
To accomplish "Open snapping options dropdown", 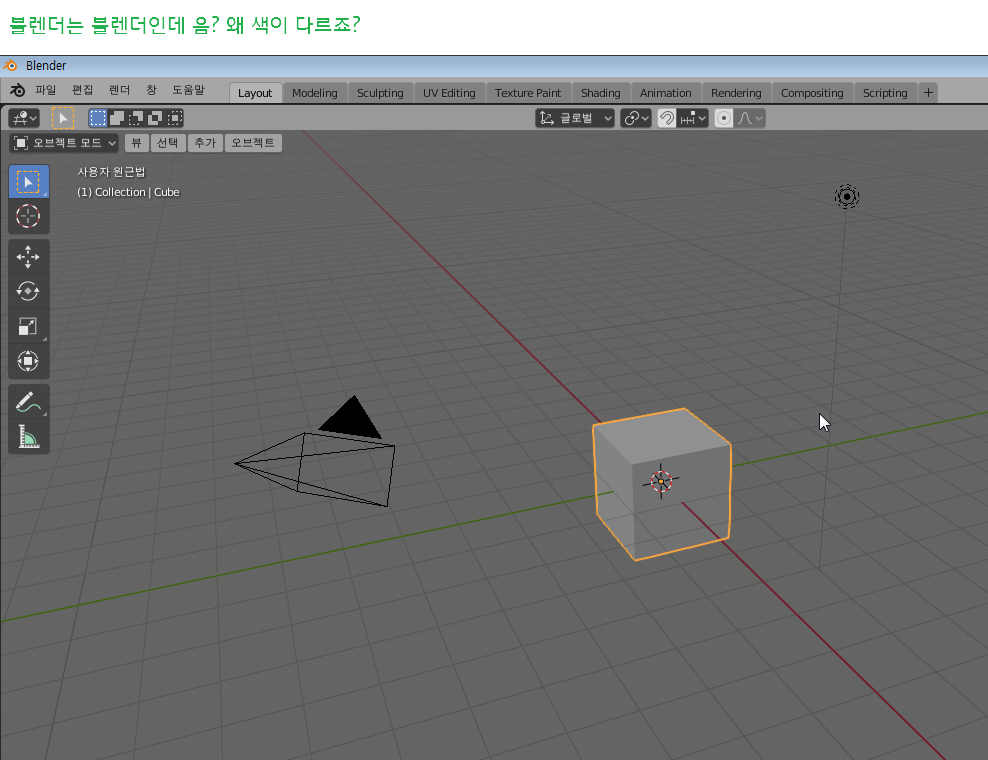I will pos(693,118).
